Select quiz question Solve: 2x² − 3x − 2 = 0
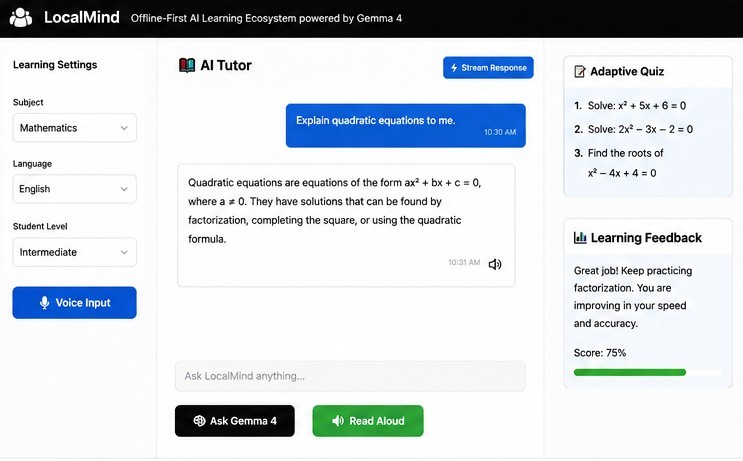The image size is (743, 461). pyautogui.click(x=634, y=129)
